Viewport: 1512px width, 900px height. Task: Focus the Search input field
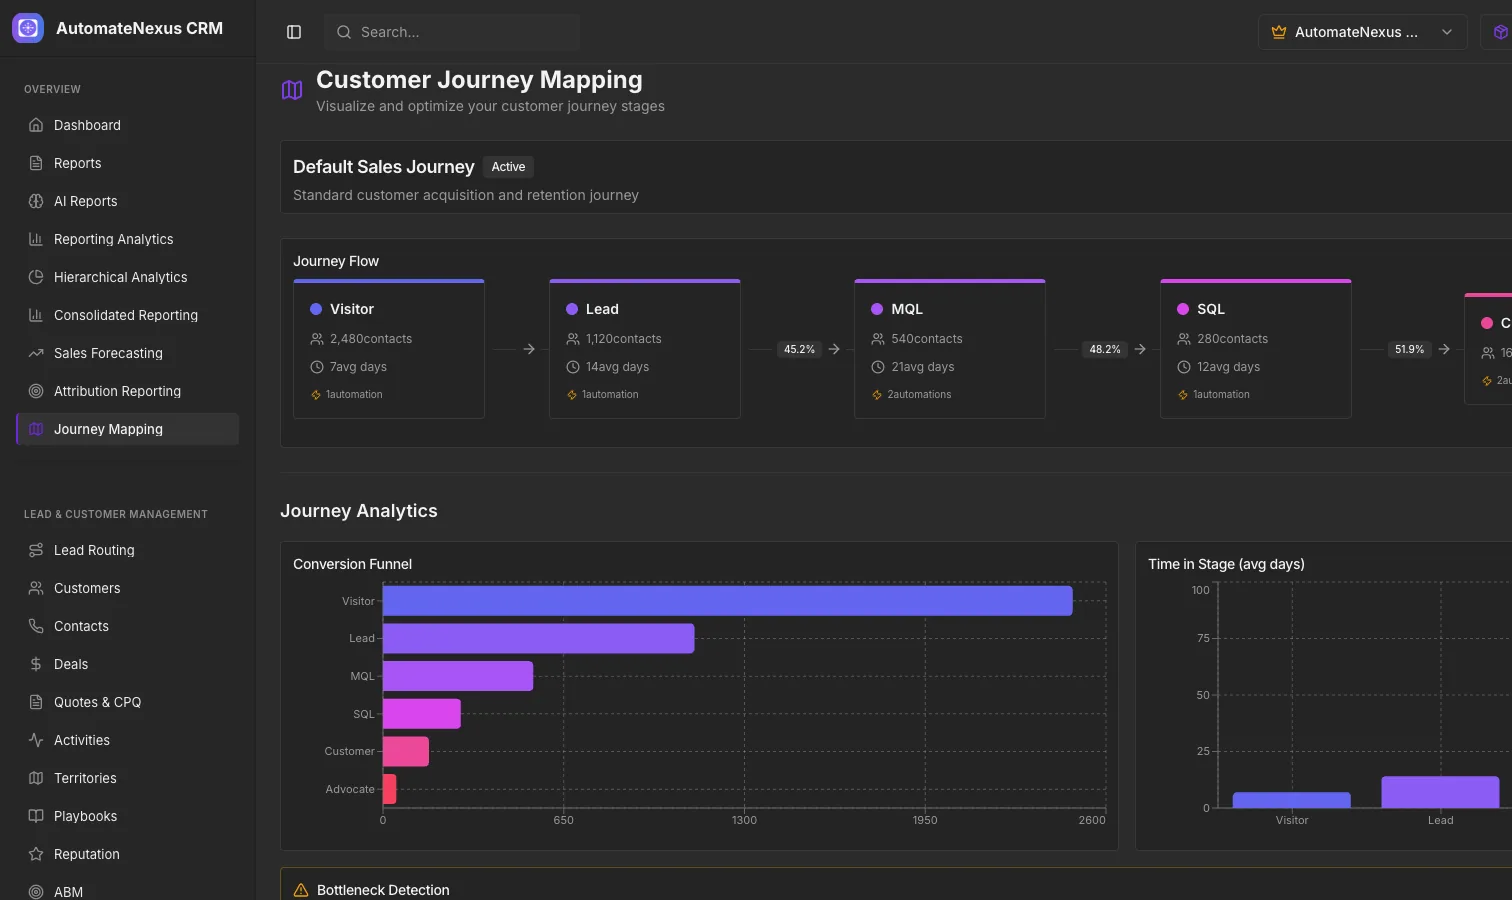pos(452,32)
